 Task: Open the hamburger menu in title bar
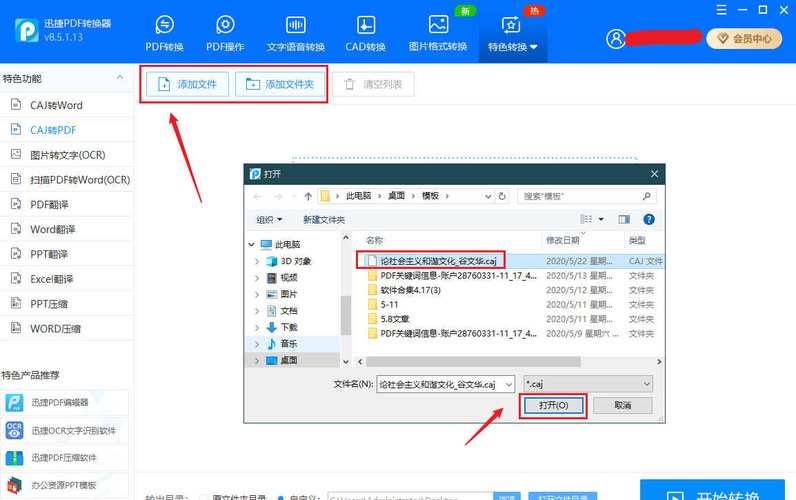721,10
